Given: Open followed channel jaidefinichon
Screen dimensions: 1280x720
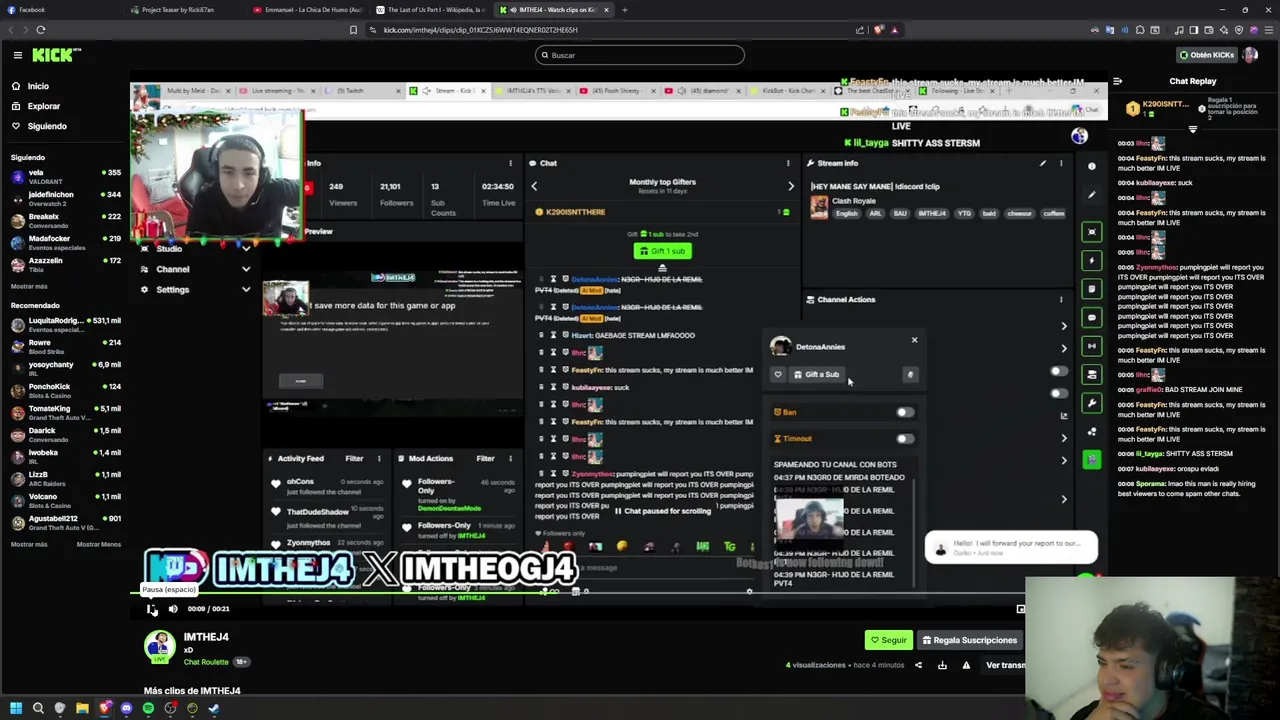Looking at the screenshot, I should [65, 198].
